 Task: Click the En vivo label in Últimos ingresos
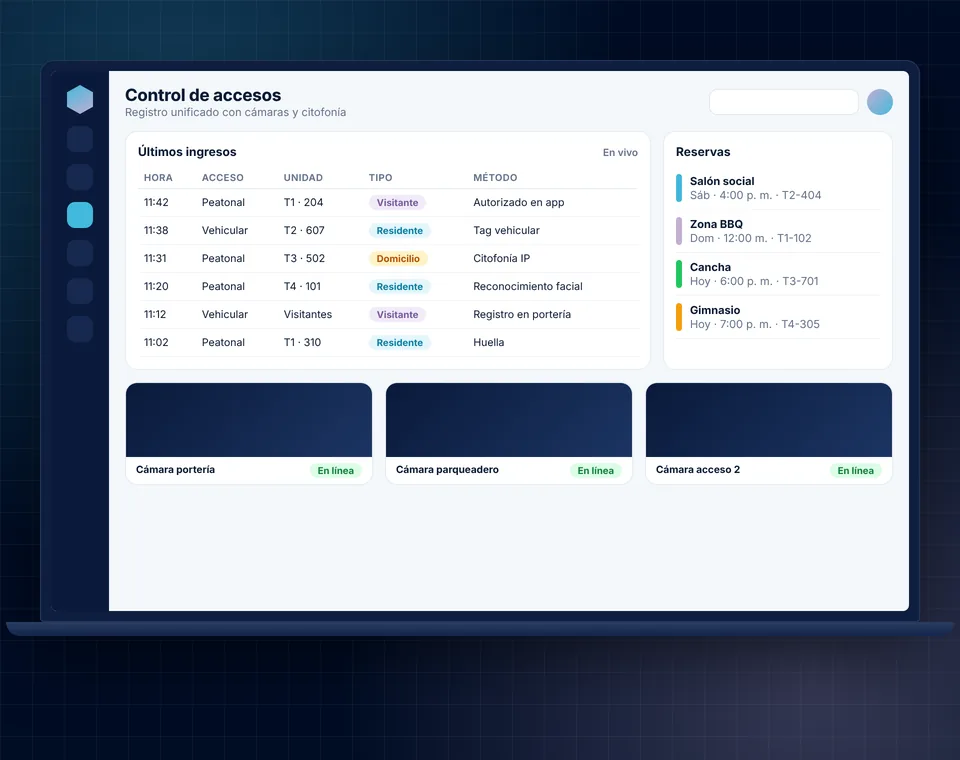(620, 152)
